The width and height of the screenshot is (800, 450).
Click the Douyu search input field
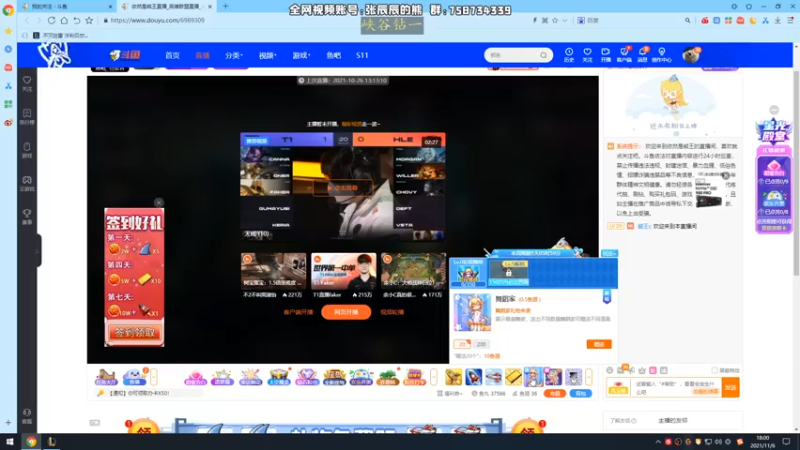pos(513,55)
